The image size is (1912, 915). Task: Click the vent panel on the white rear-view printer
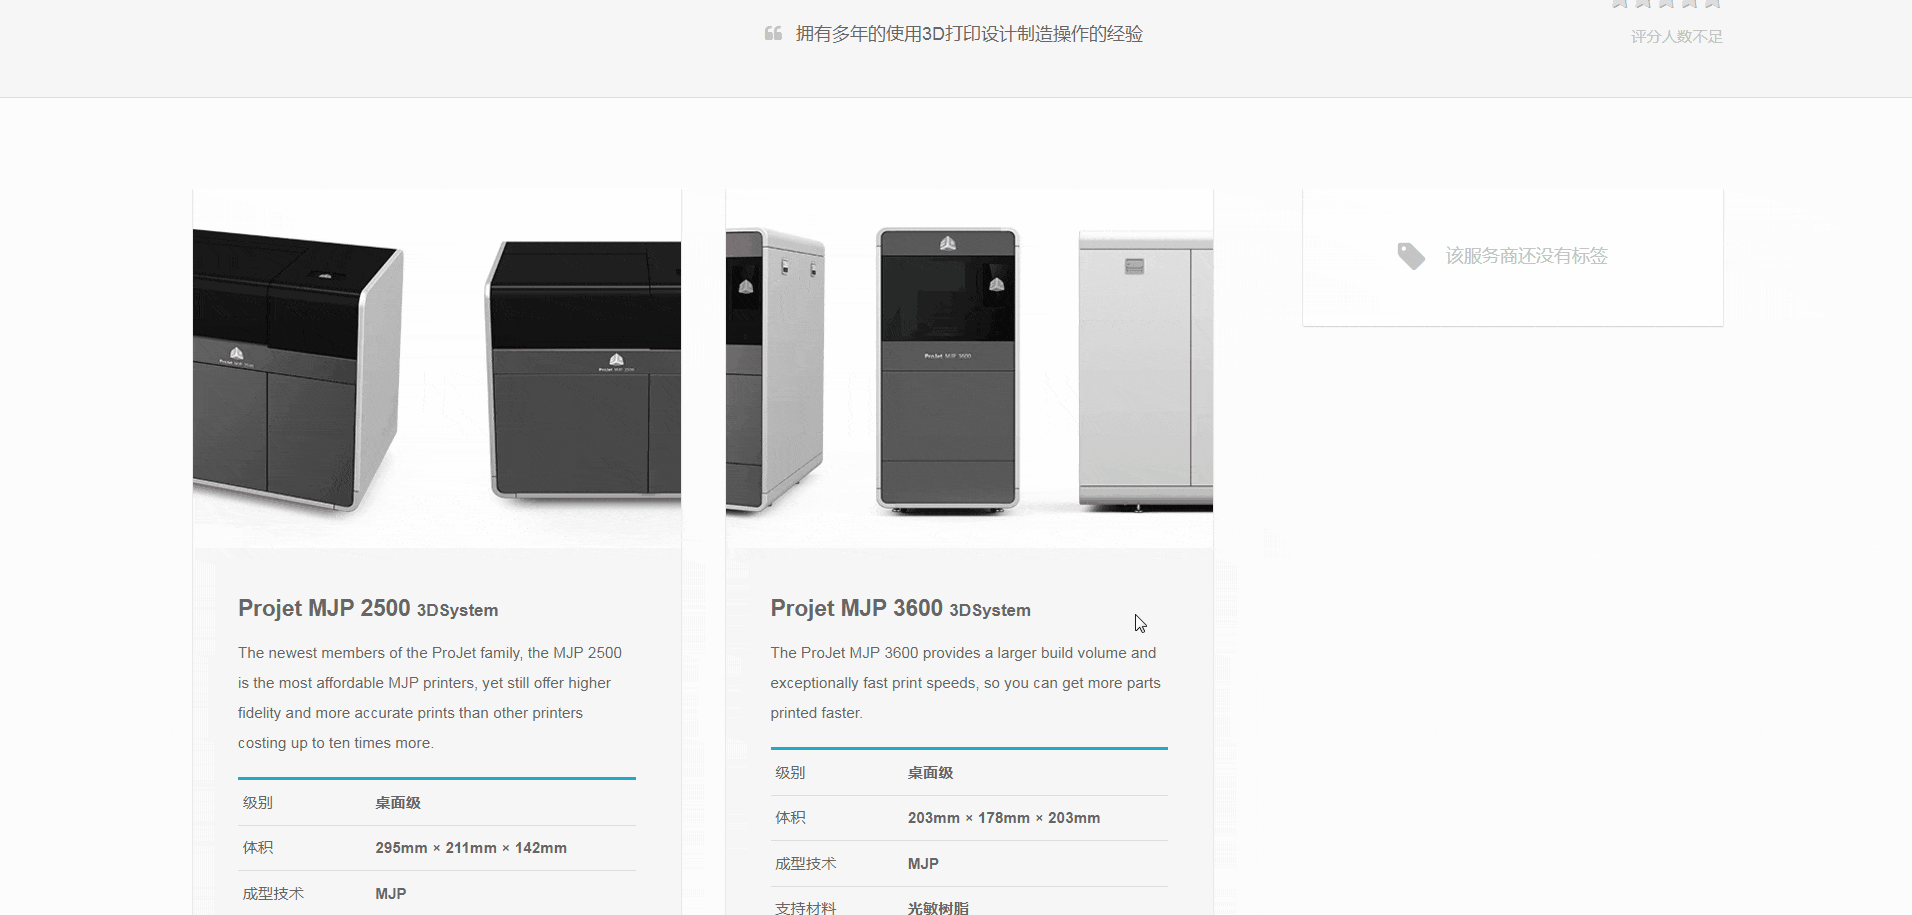1134,266
